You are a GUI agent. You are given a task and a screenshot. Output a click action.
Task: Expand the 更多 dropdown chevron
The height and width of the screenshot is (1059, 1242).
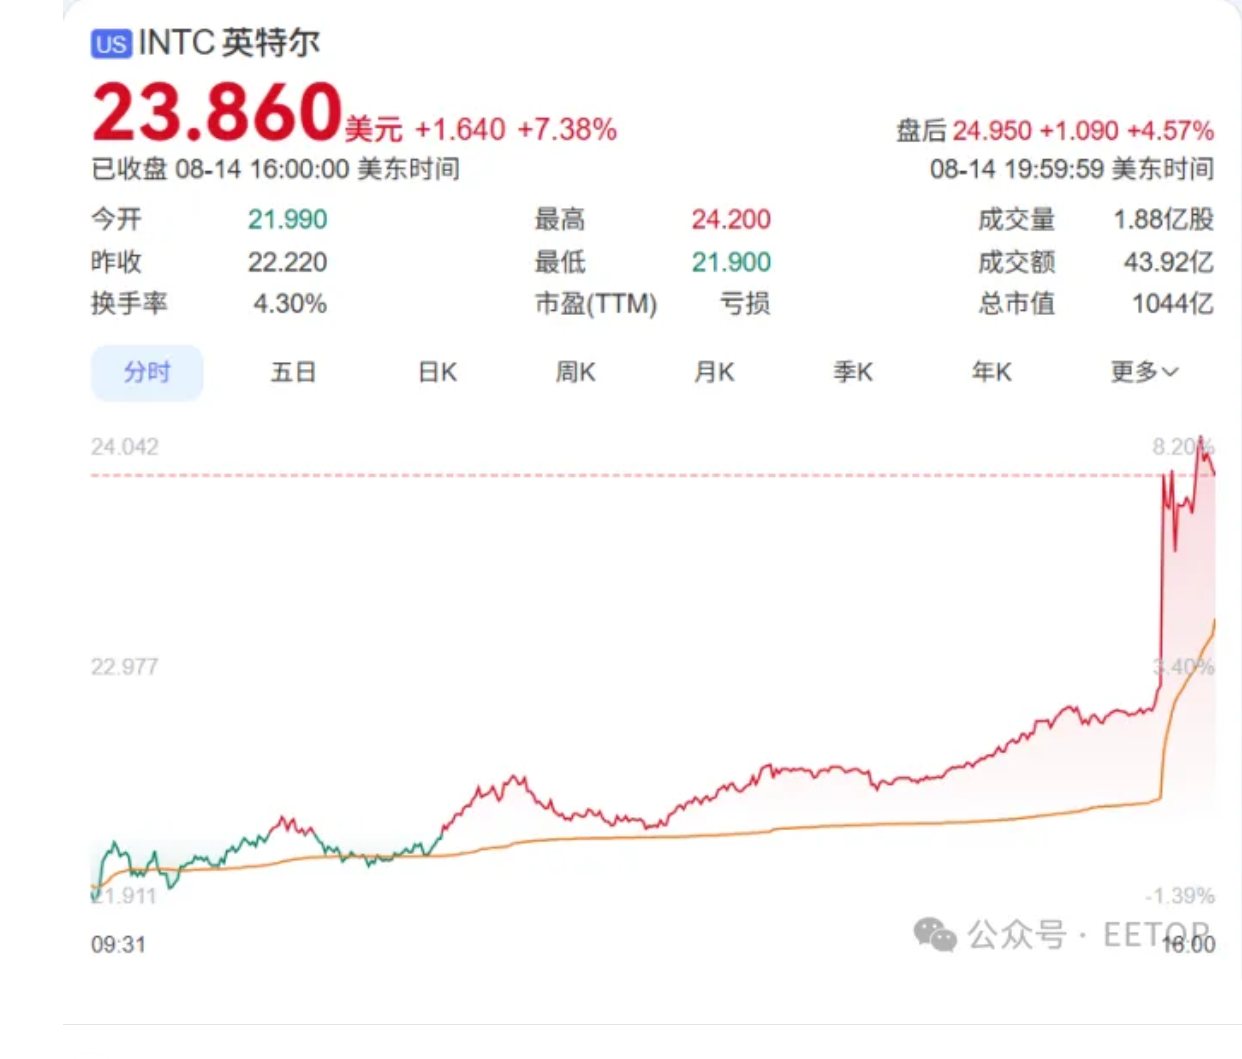[x=1170, y=372]
